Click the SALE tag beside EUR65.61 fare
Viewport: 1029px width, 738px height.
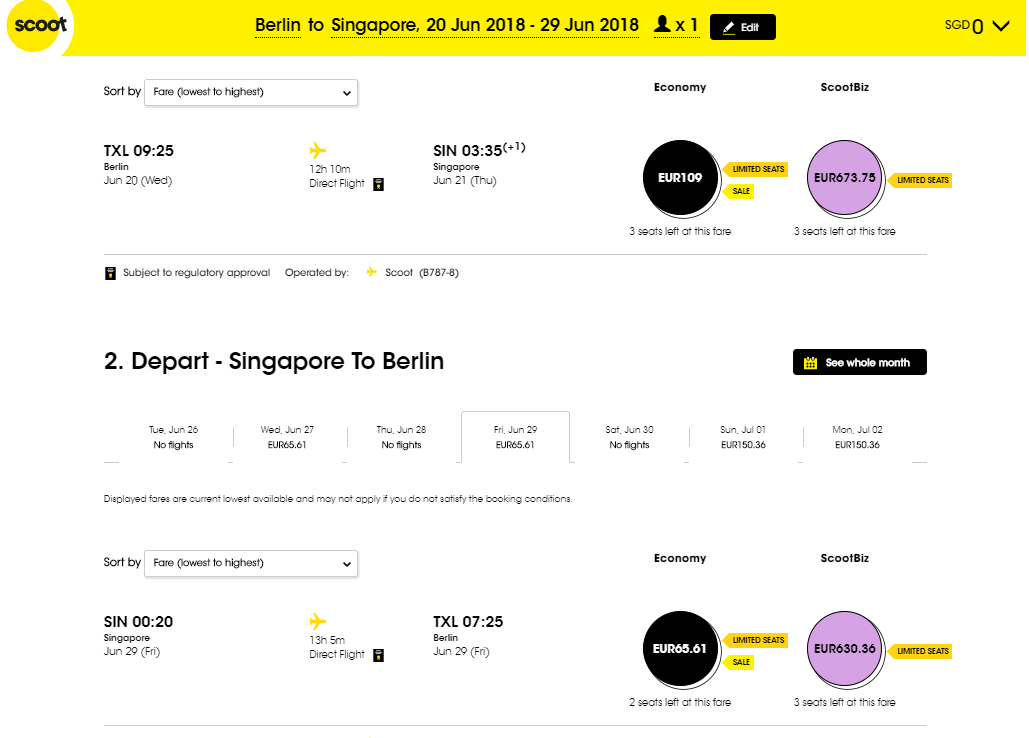pos(739,662)
